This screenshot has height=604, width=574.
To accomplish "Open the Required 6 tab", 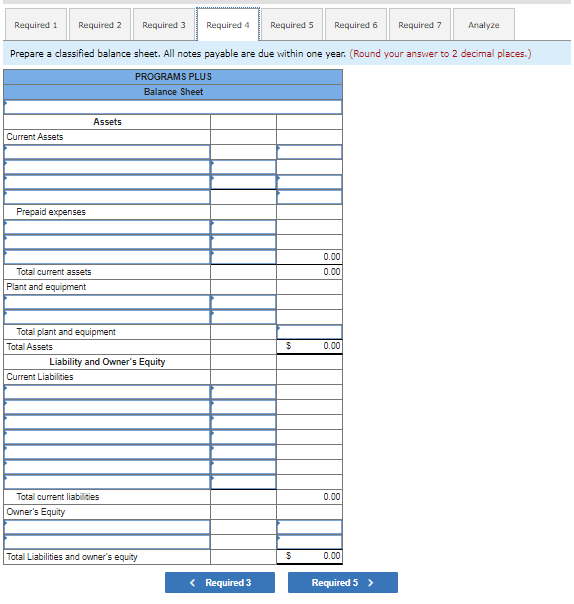I will pos(356,25).
